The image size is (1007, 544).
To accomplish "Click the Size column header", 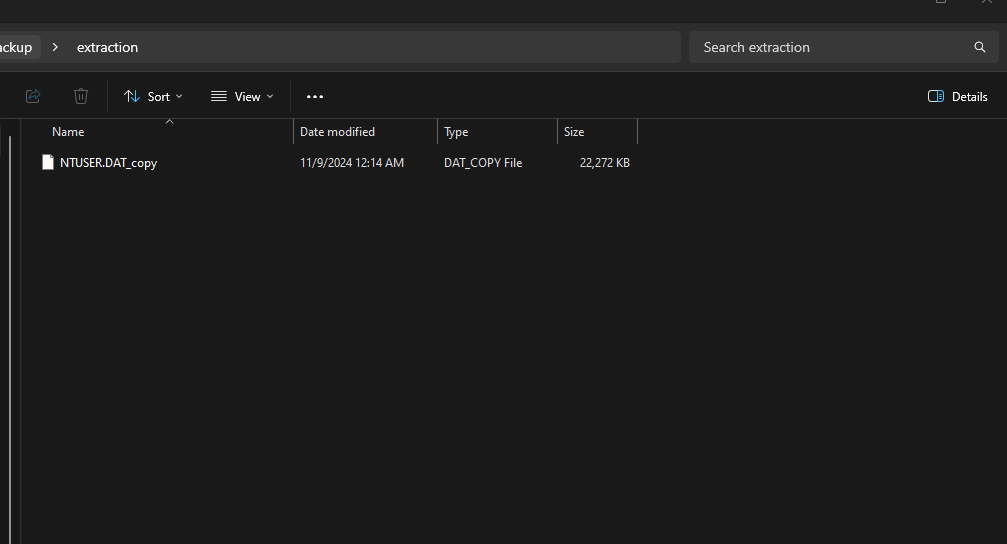I will pos(574,132).
